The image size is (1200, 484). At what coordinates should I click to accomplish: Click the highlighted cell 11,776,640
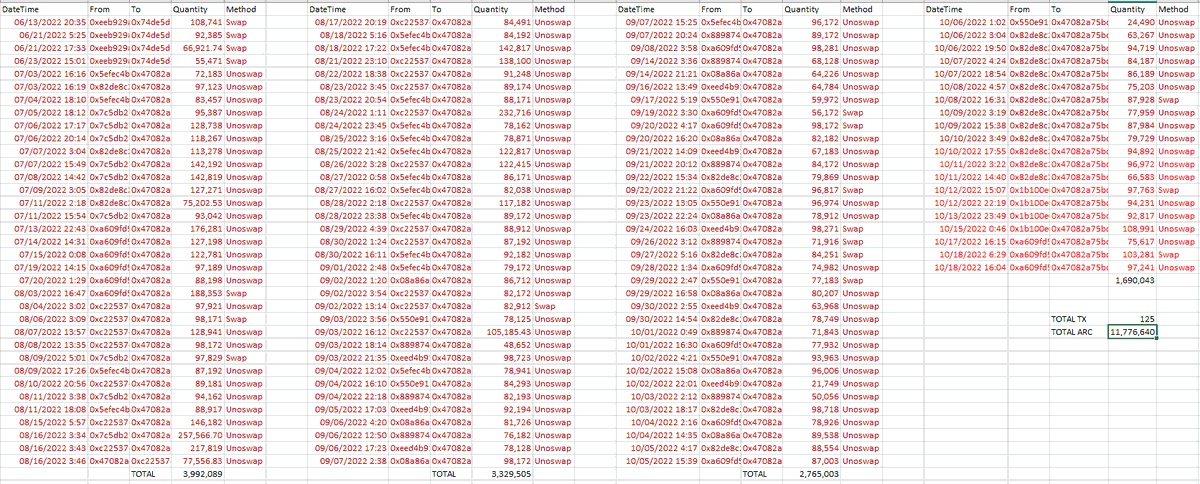(x=1132, y=331)
